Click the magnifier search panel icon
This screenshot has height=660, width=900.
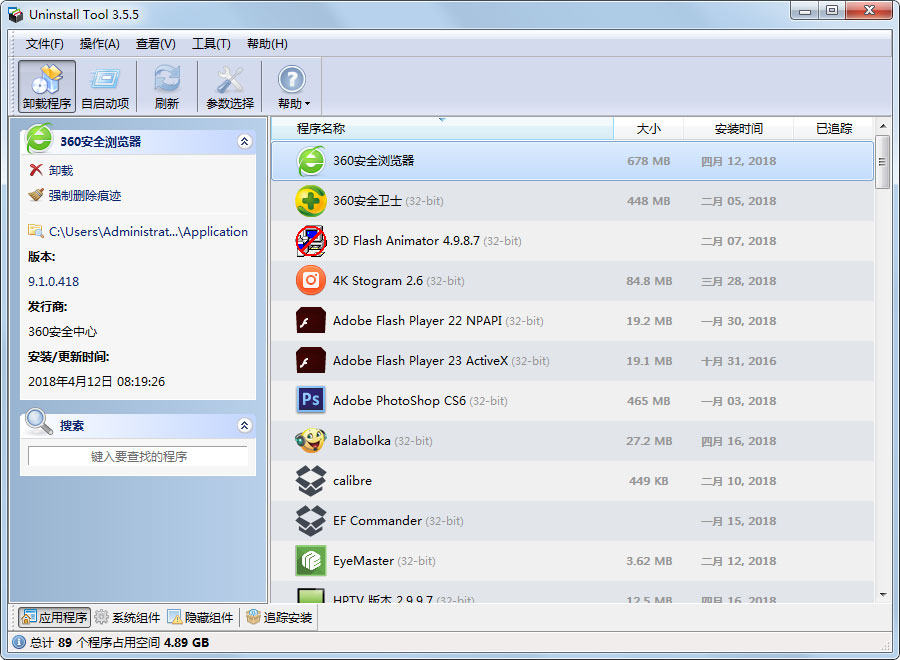[38, 422]
